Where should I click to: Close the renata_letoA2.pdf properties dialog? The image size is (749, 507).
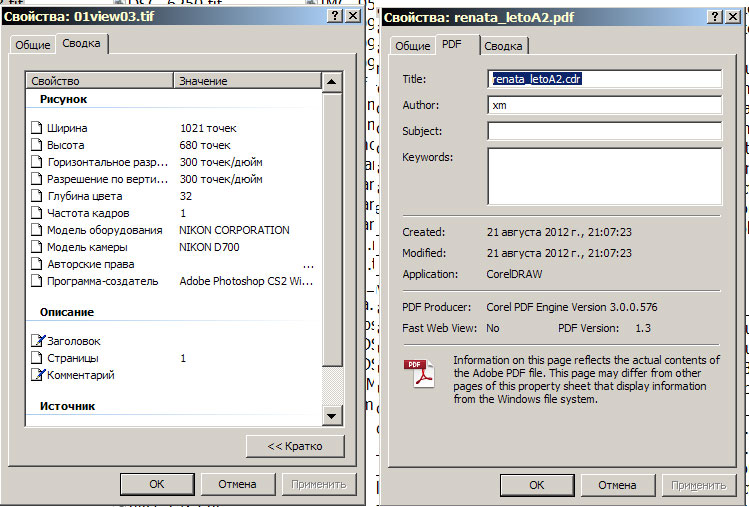tap(733, 17)
